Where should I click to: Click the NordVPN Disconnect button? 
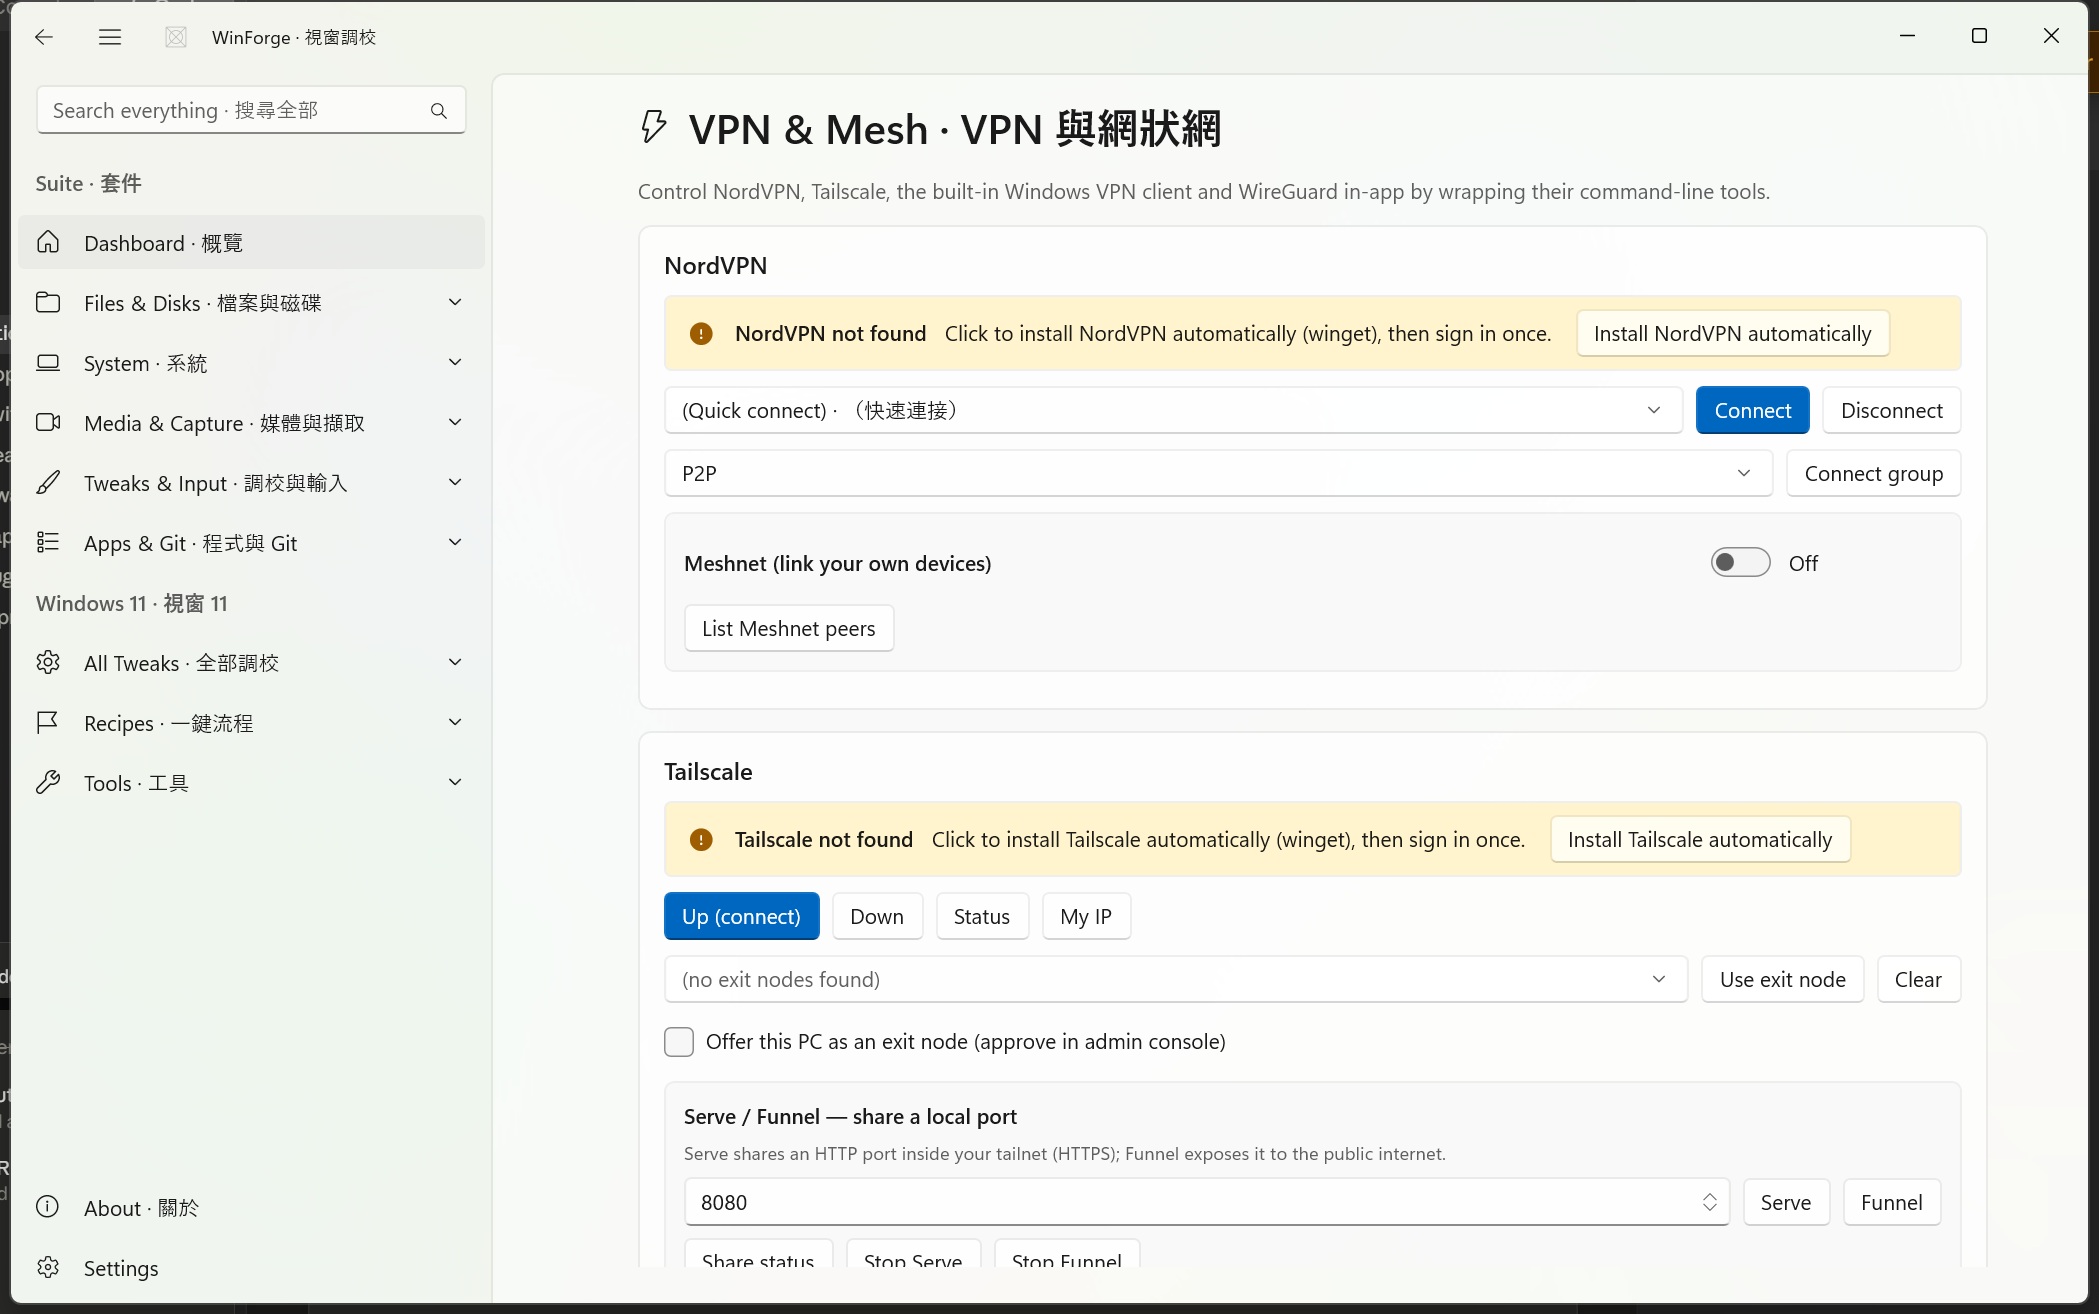coord(1891,411)
